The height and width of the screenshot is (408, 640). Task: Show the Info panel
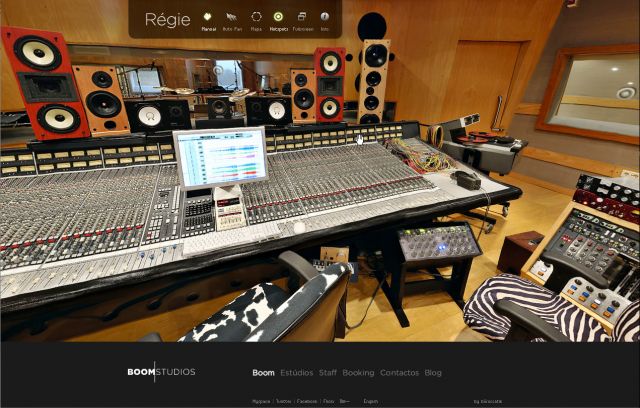point(325,17)
